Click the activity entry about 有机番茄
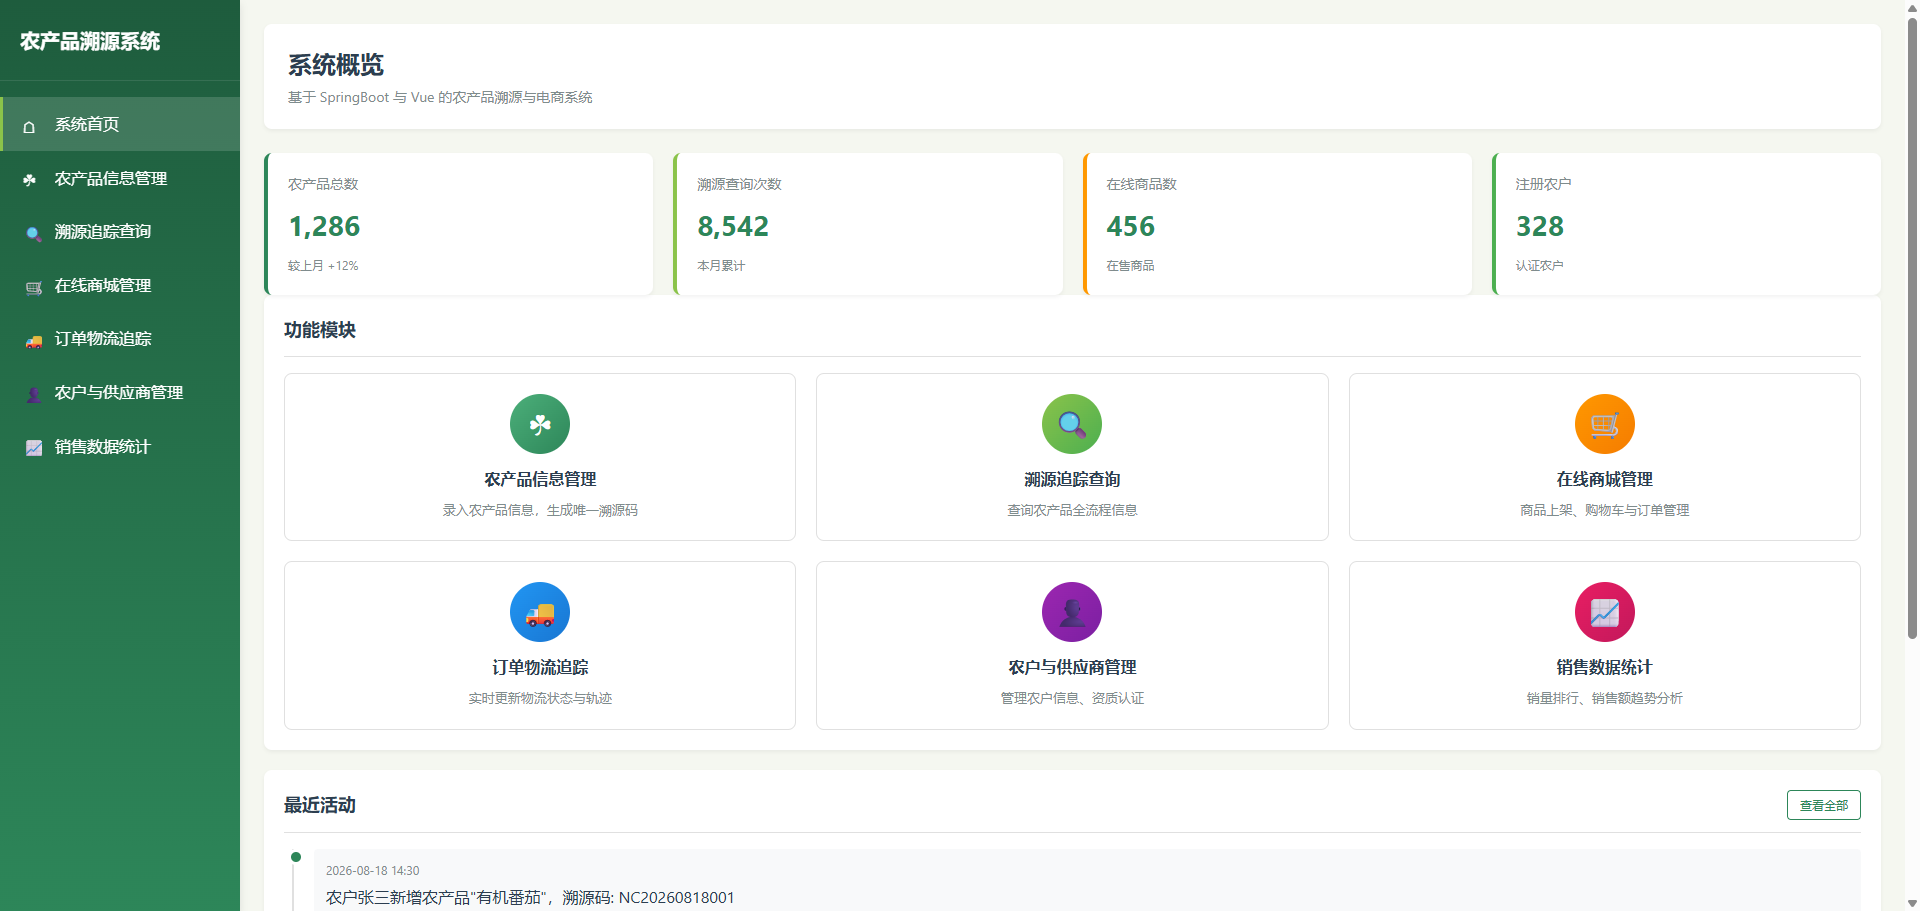 tap(530, 898)
